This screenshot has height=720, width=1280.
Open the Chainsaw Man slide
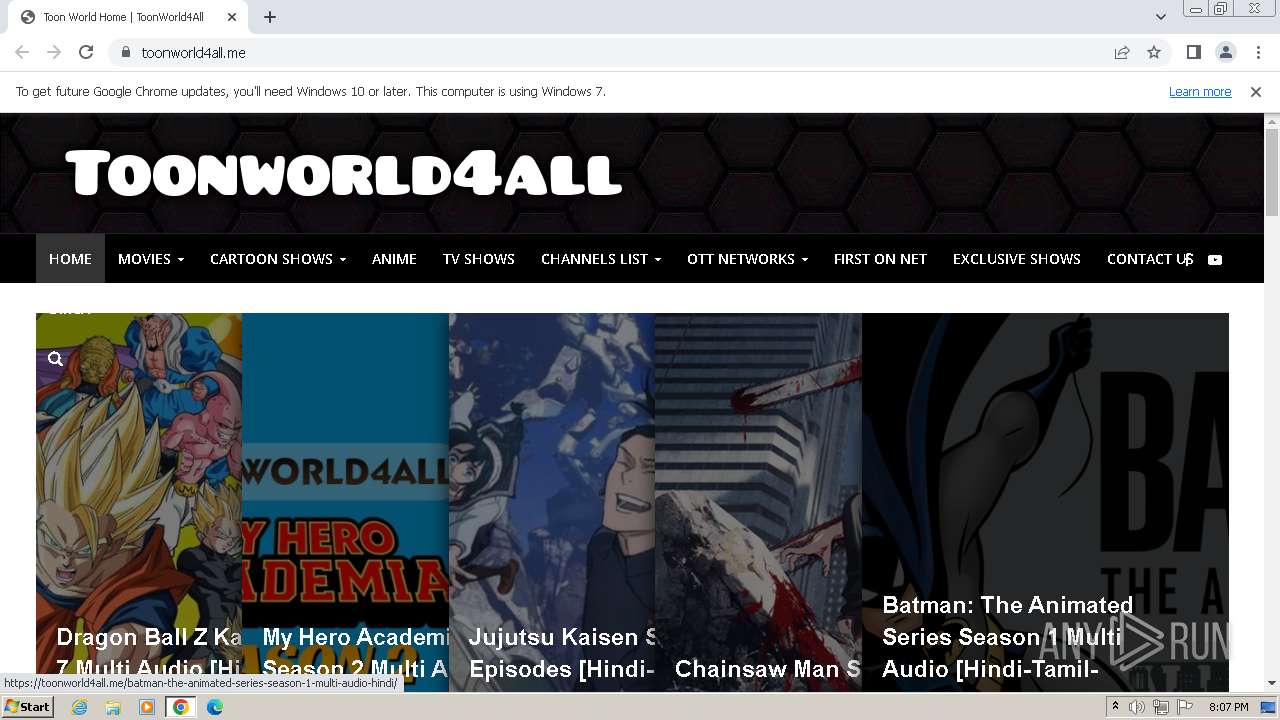758,502
